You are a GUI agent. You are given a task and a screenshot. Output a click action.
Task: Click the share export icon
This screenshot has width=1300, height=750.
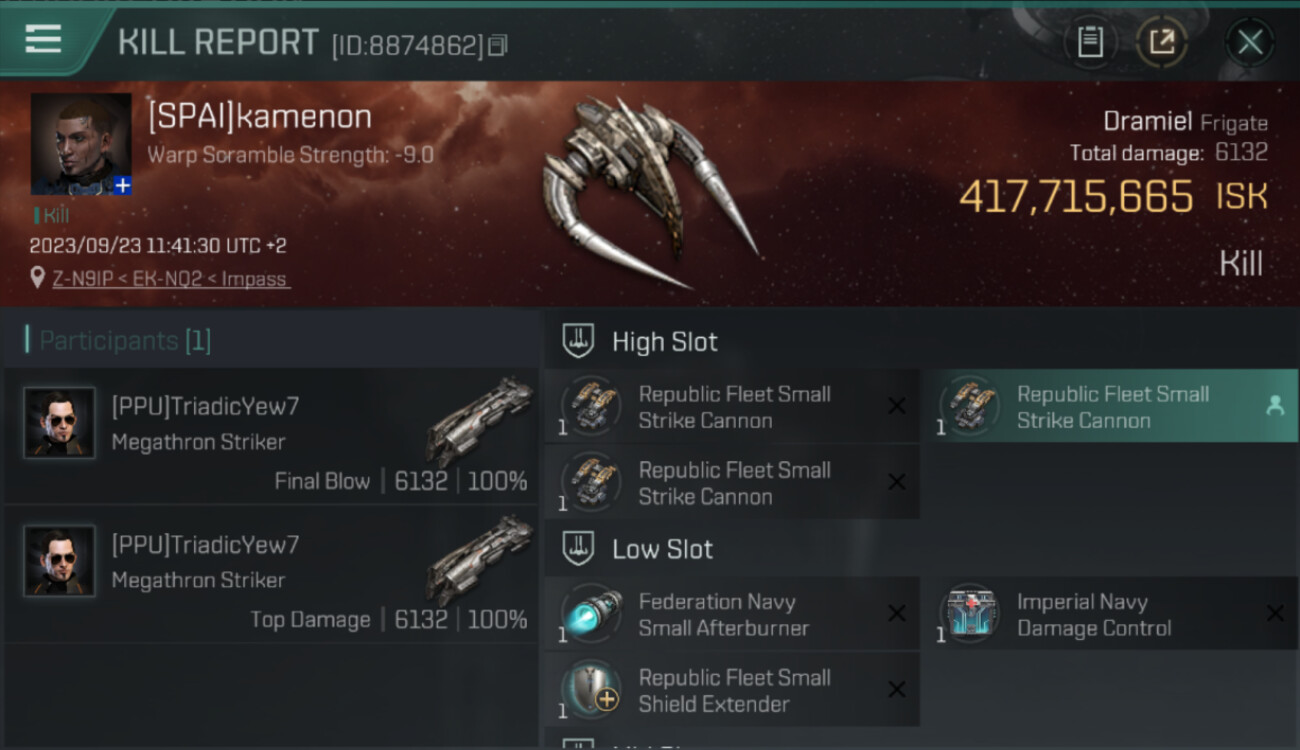coord(1162,42)
